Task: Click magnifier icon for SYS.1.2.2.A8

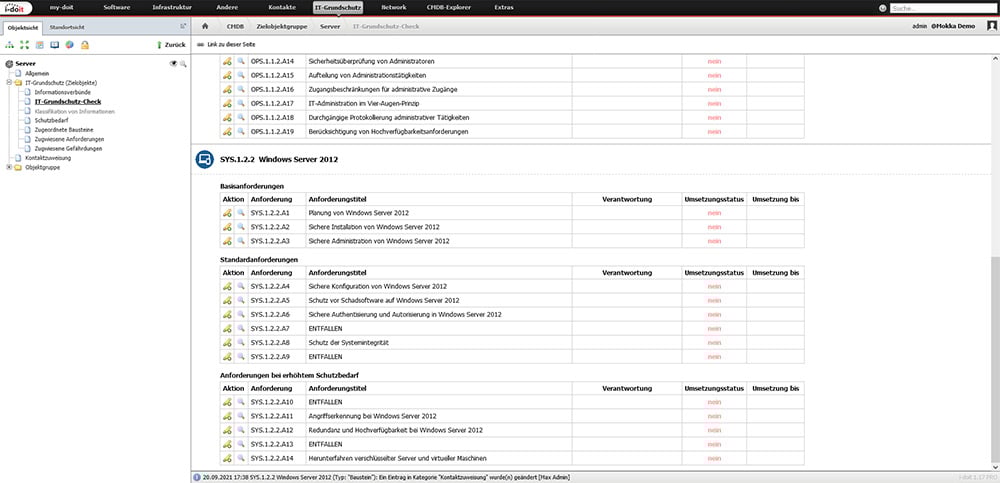Action: click(x=241, y=343)
